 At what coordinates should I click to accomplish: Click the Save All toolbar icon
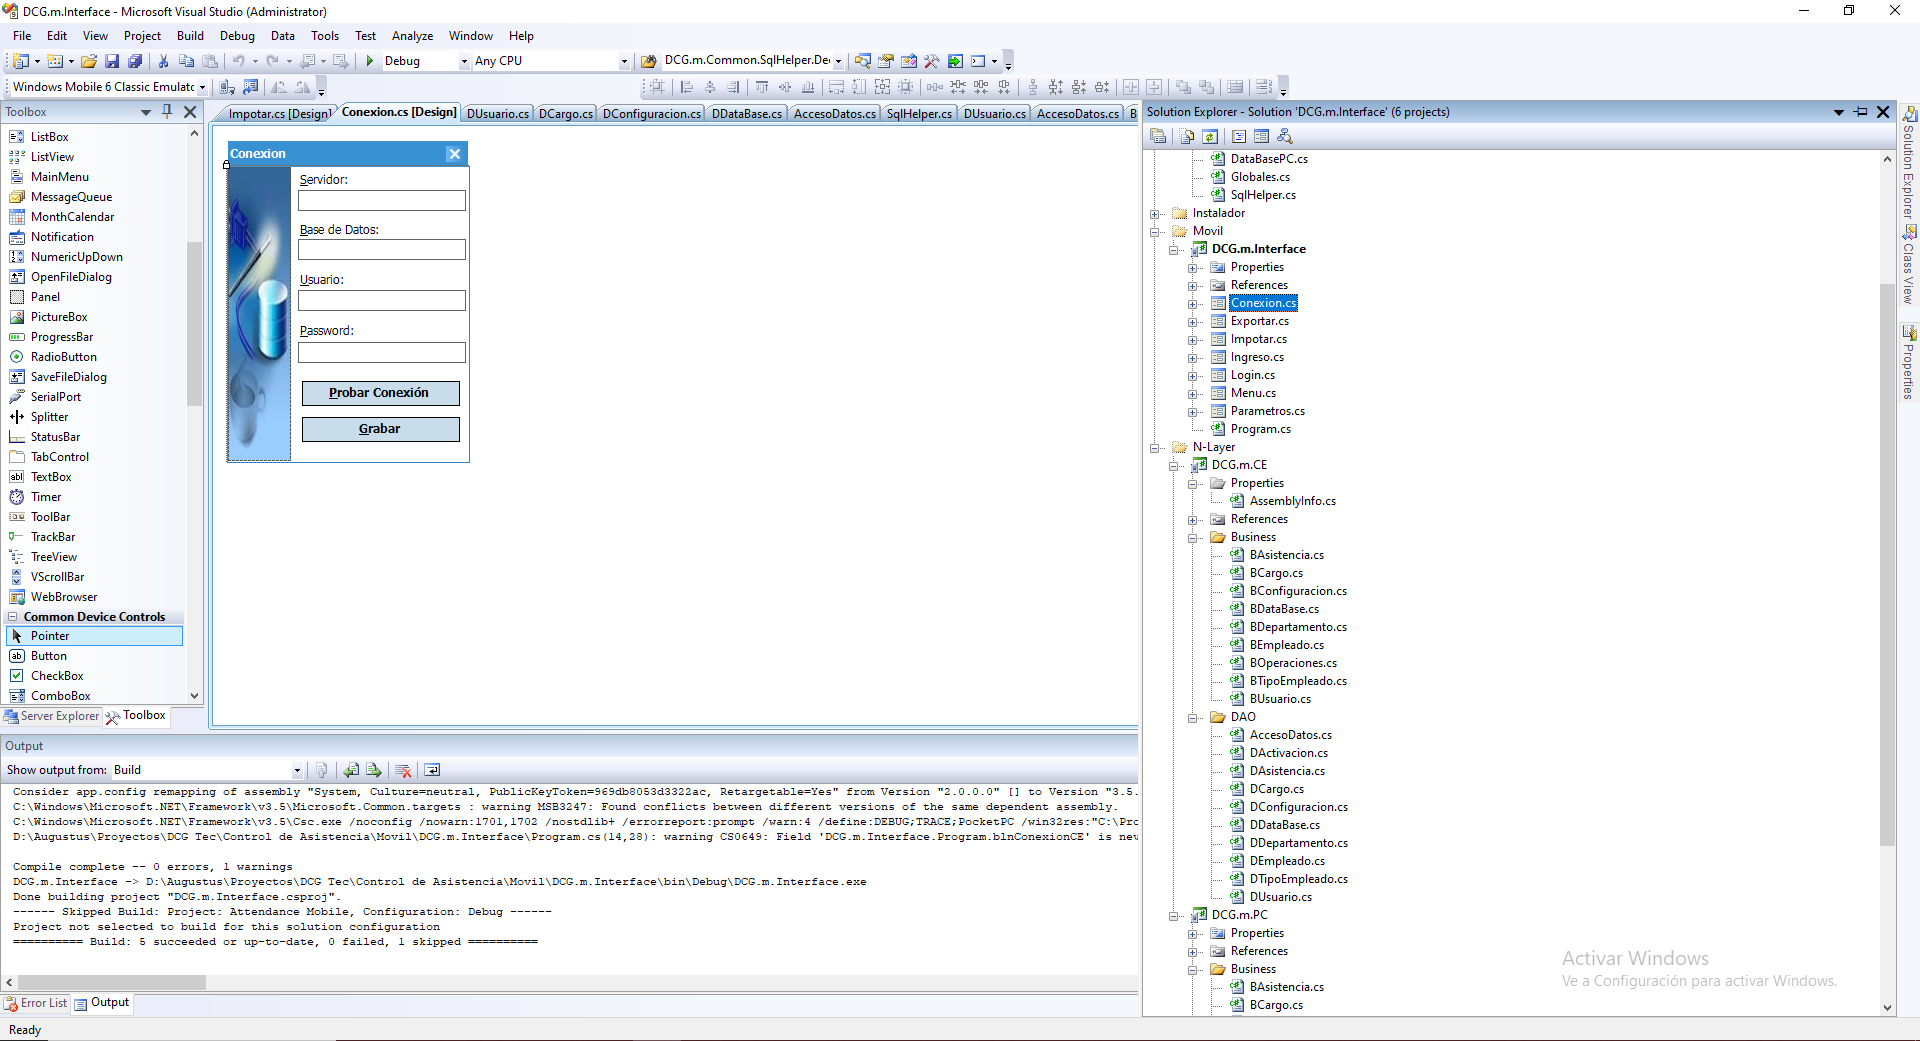pos(135,61)
